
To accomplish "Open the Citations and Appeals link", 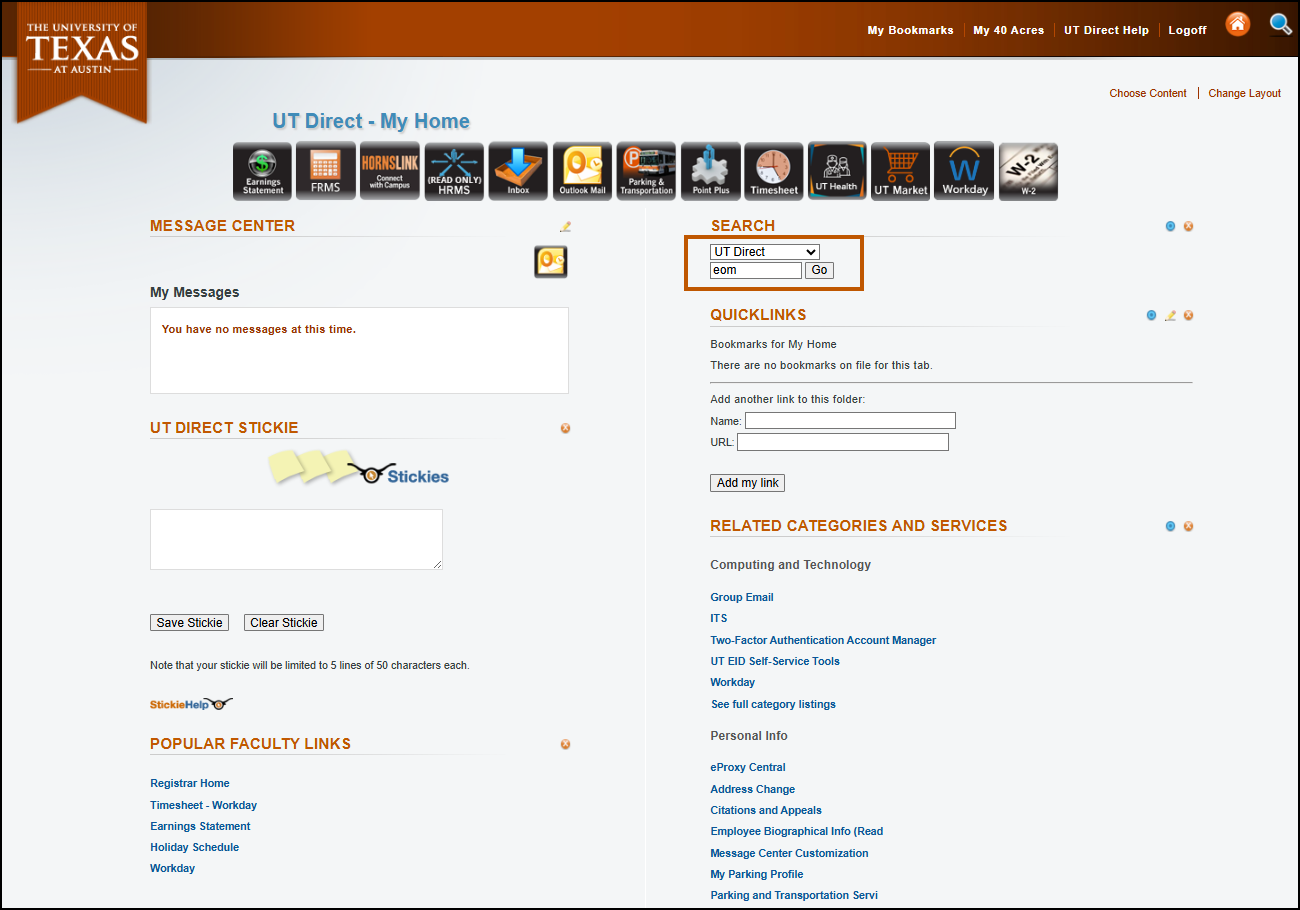I will click(766, 810).
